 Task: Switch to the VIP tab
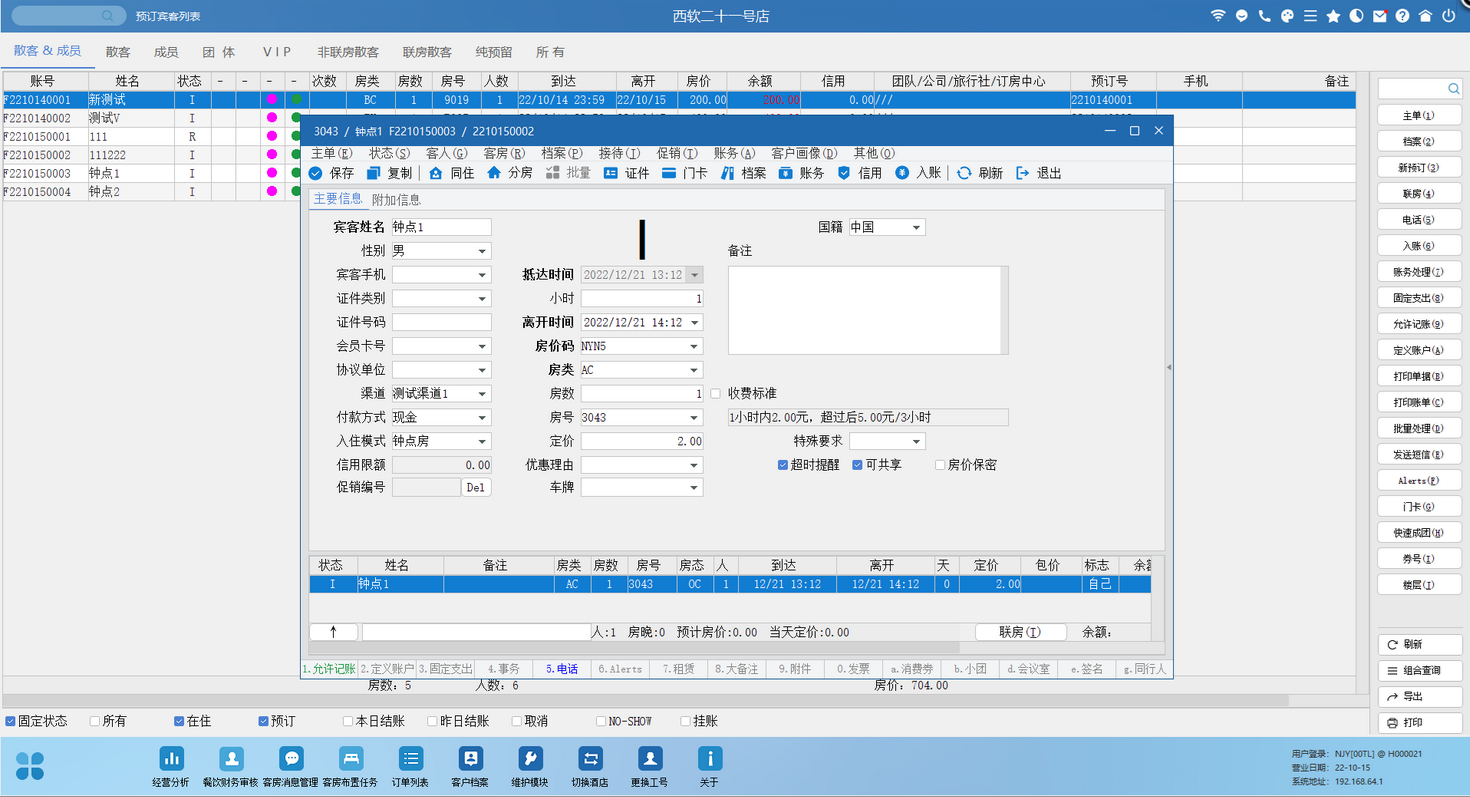coord(277,52)
